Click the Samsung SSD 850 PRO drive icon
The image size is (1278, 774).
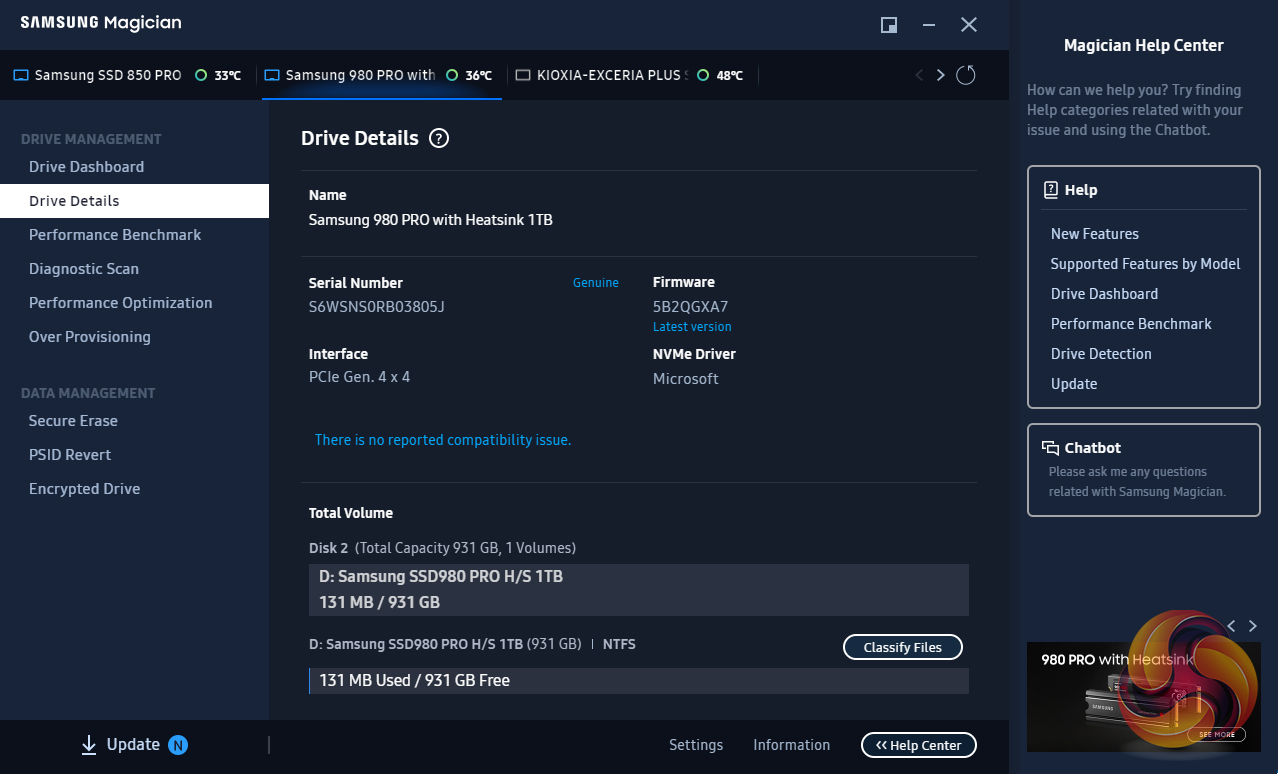click(x=21, y=75)
